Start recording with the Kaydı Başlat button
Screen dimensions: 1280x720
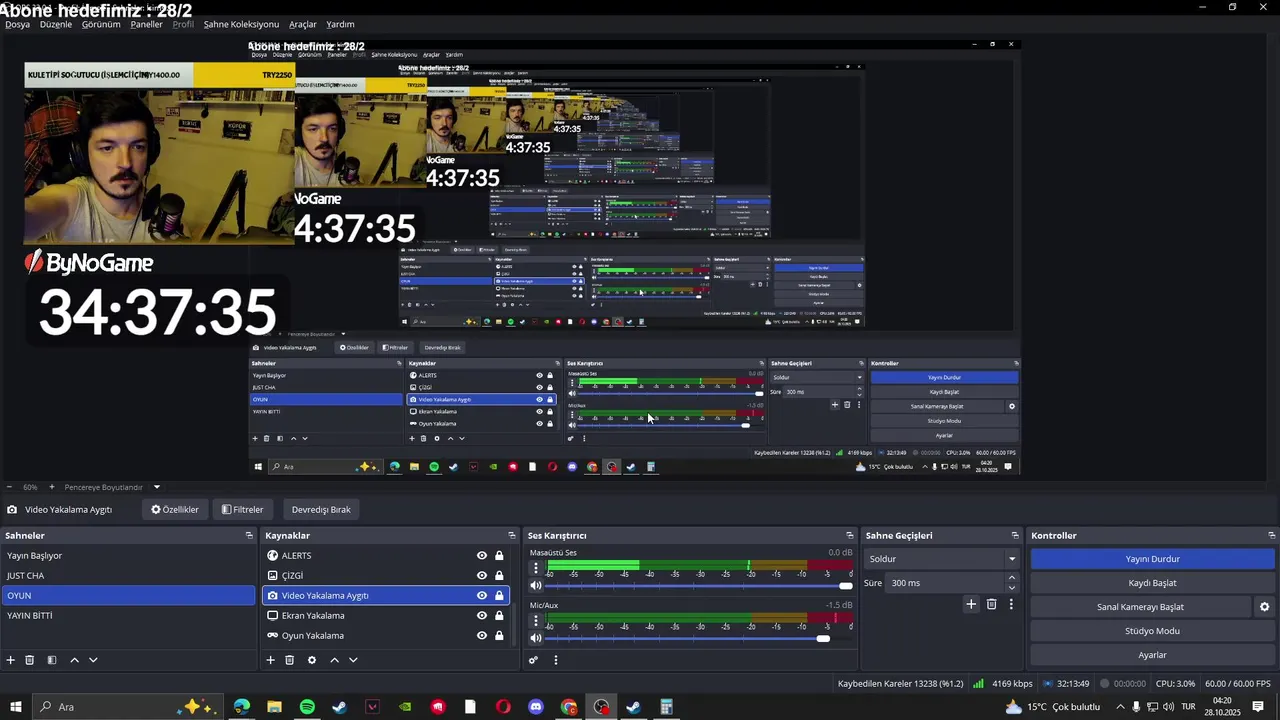coord(1153,583)
